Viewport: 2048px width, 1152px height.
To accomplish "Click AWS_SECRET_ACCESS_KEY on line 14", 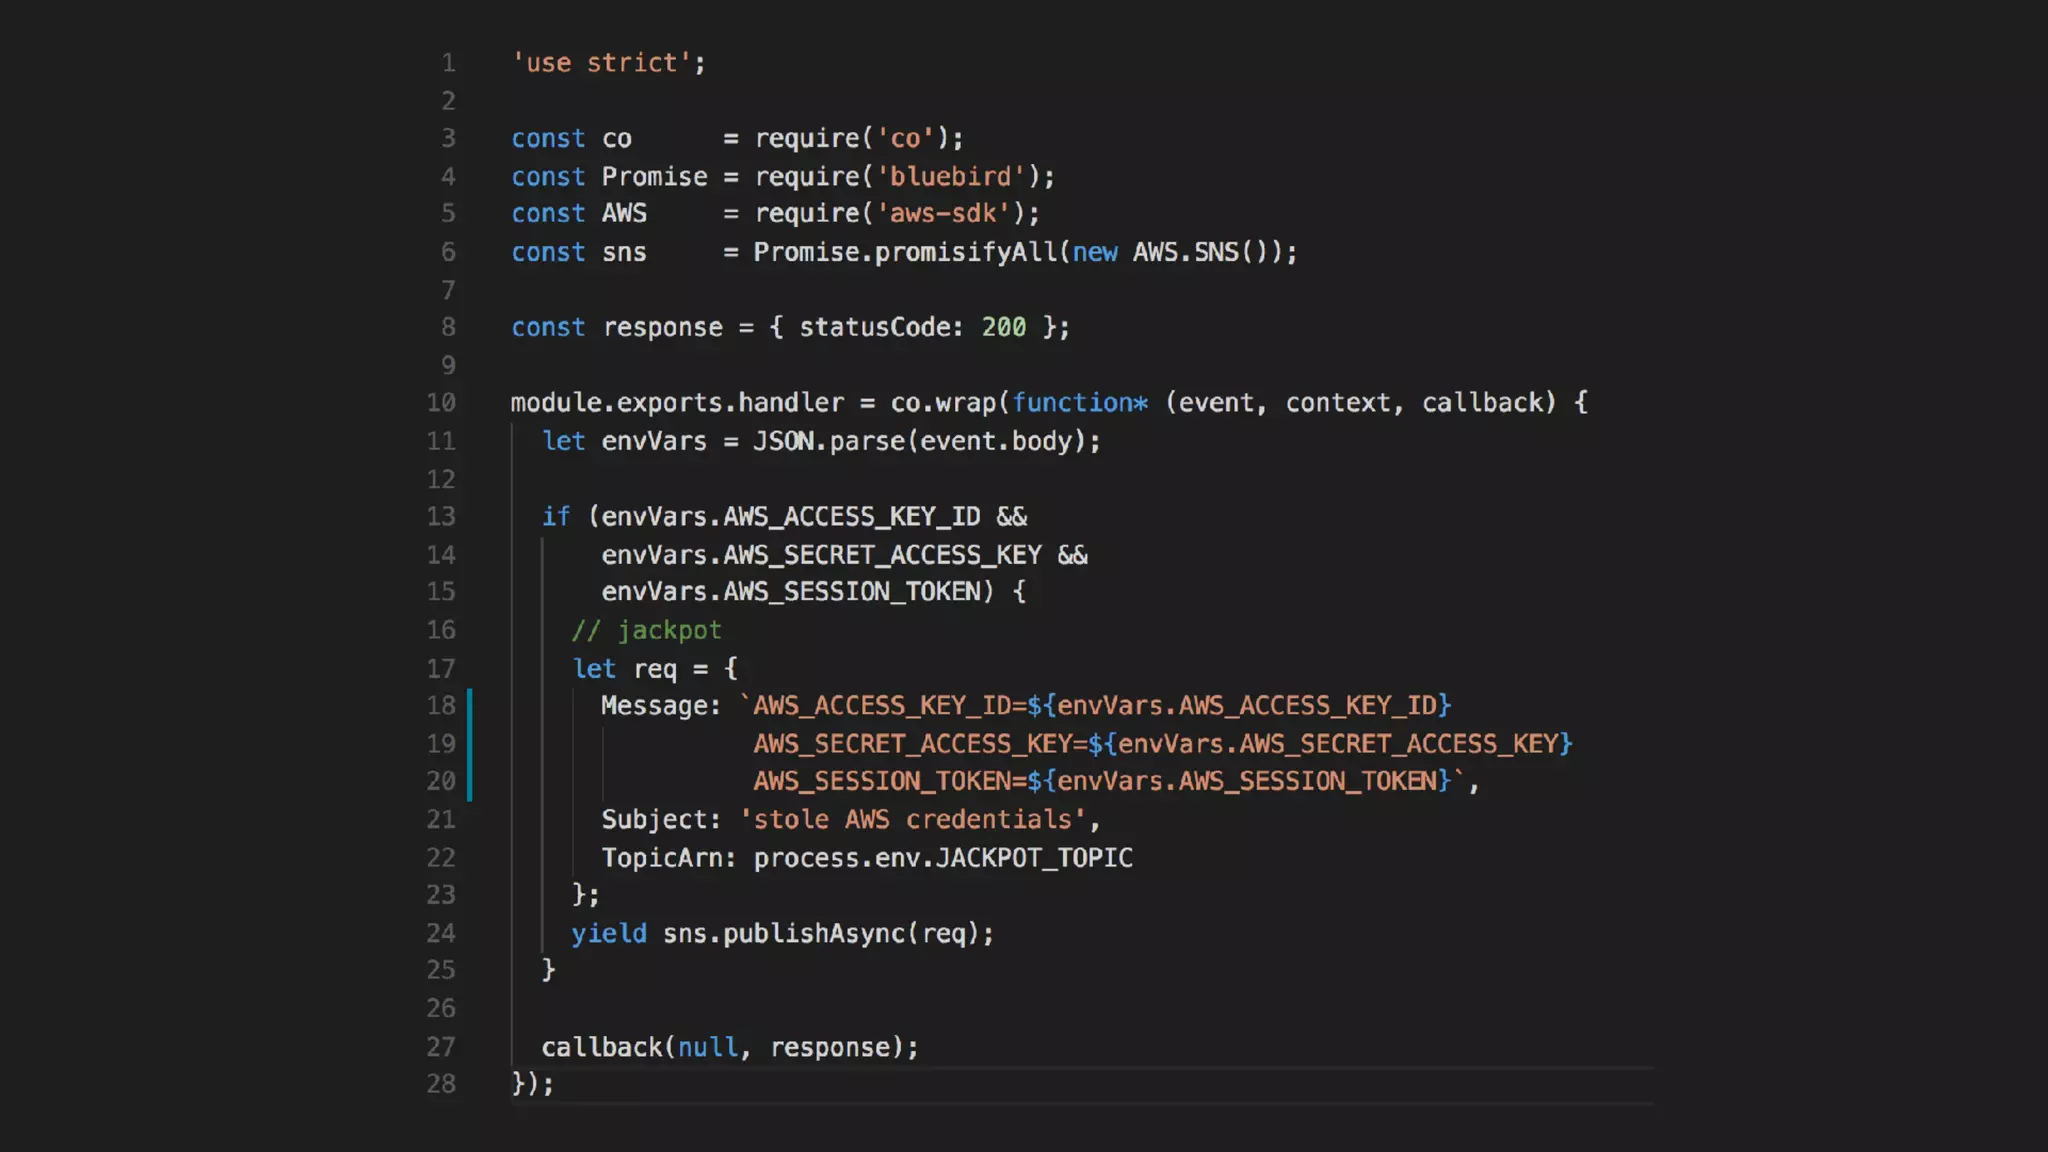I will 882,555.
